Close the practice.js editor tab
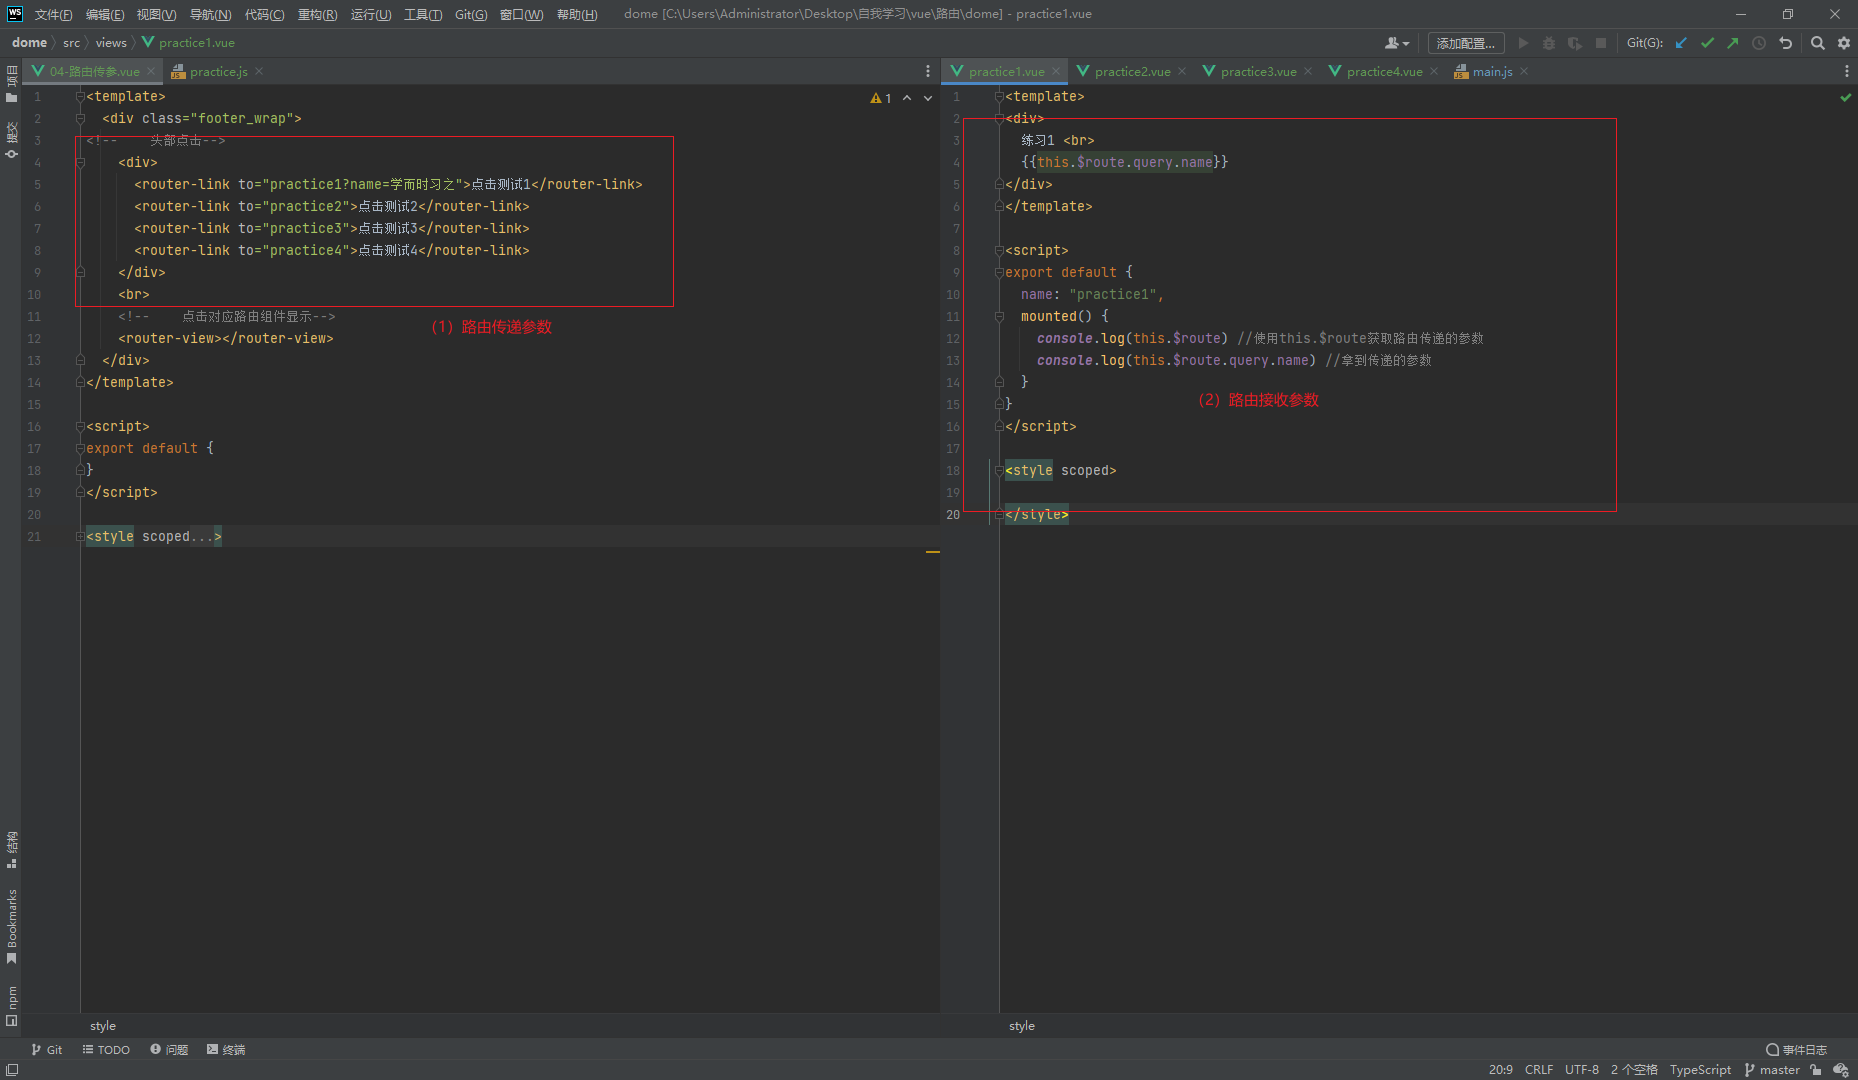The image size is (1858, 1080). [x=259, y=71]
